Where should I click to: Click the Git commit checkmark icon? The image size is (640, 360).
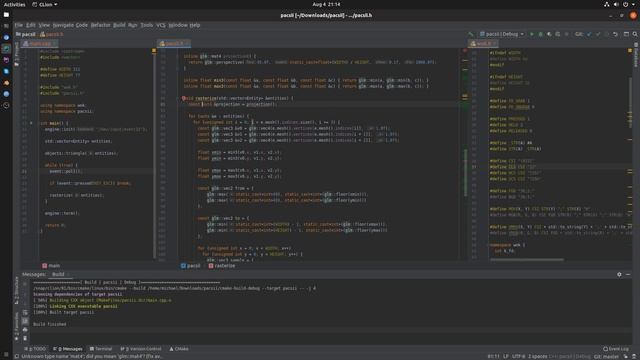[x=598, y=34]
